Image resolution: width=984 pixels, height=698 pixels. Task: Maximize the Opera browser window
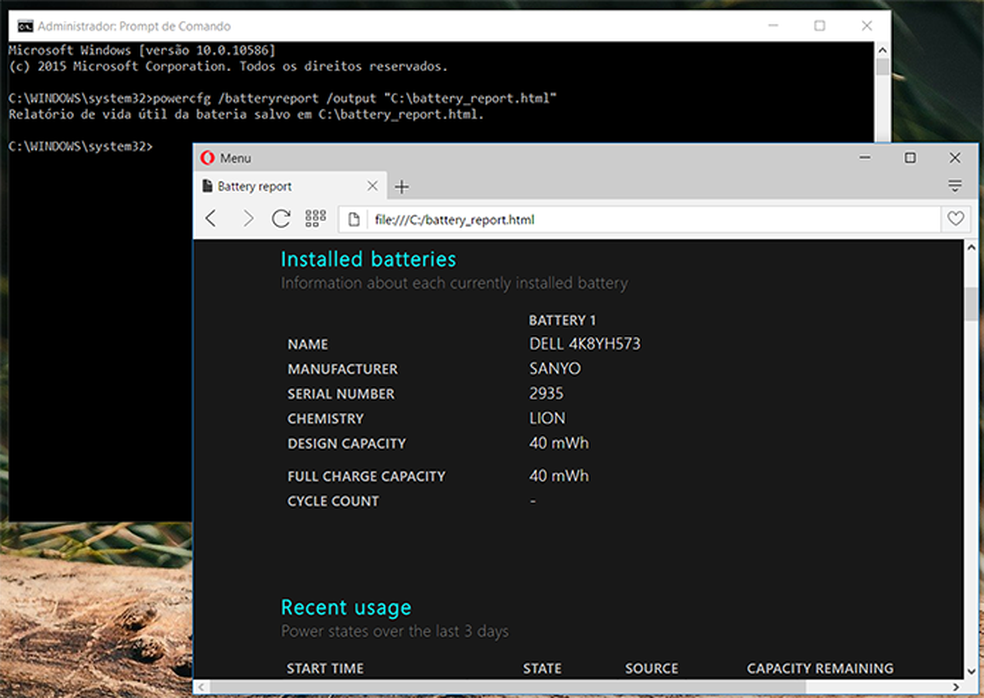910,158
